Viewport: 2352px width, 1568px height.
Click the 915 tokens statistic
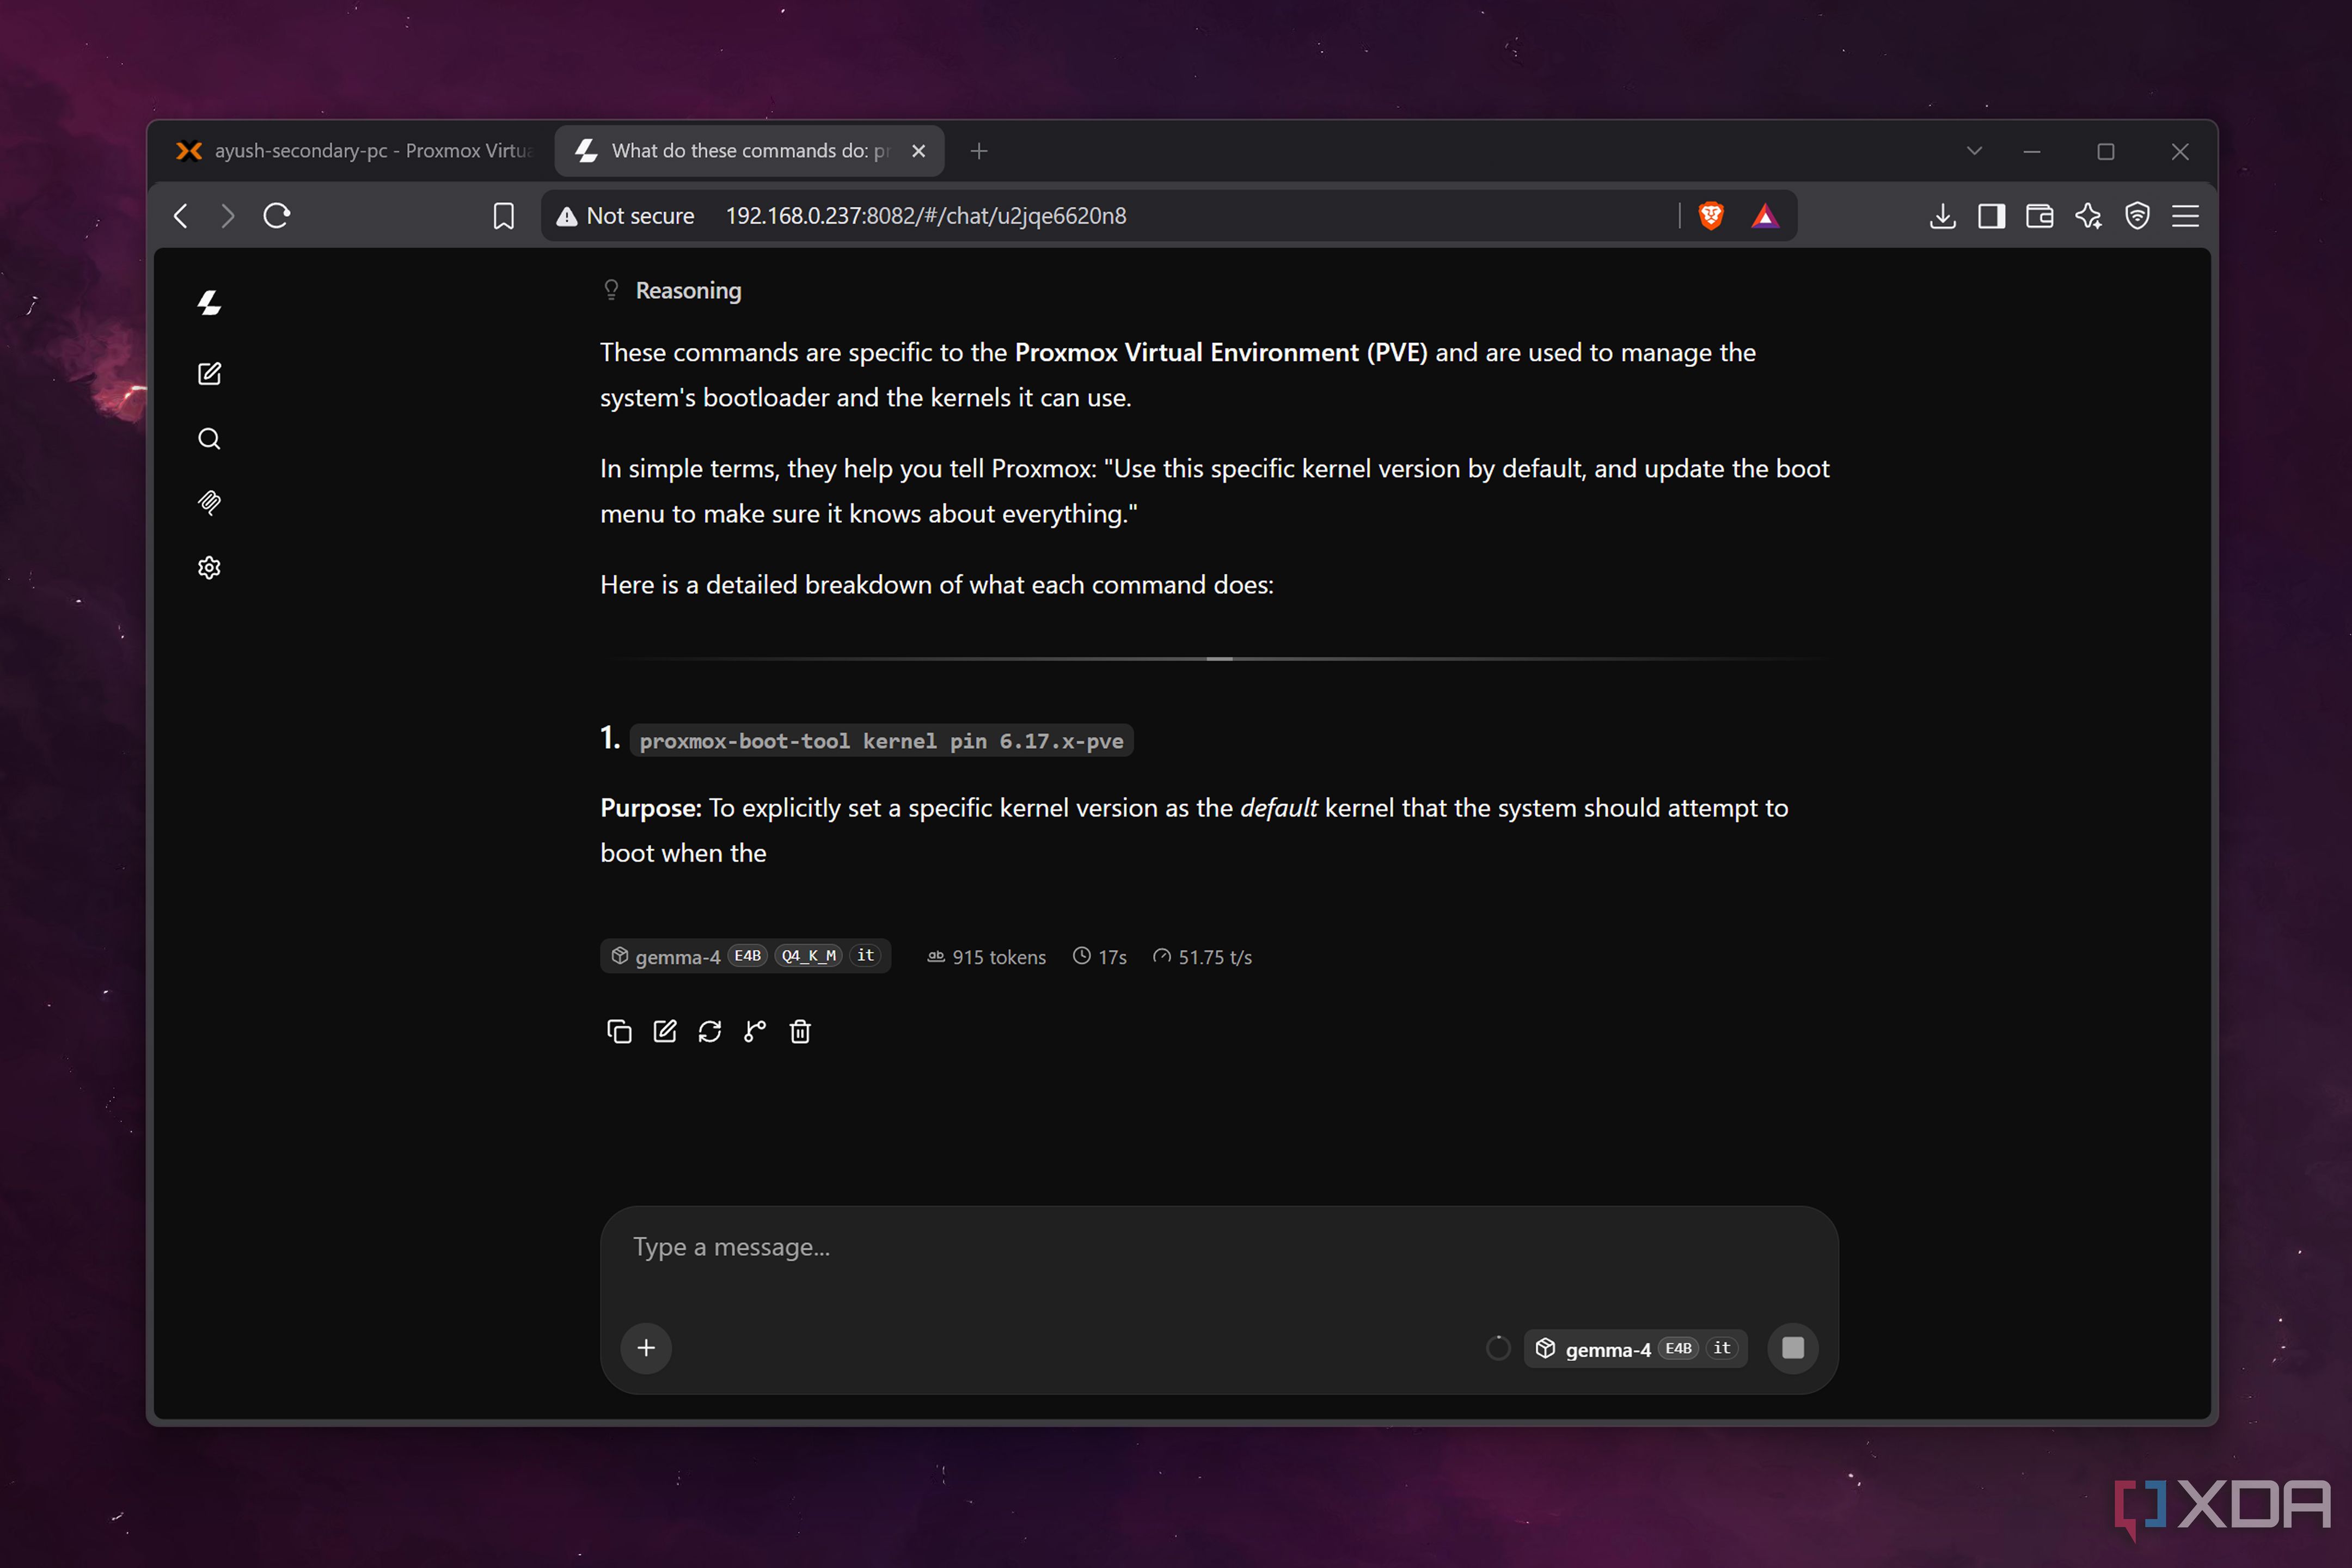987,957
